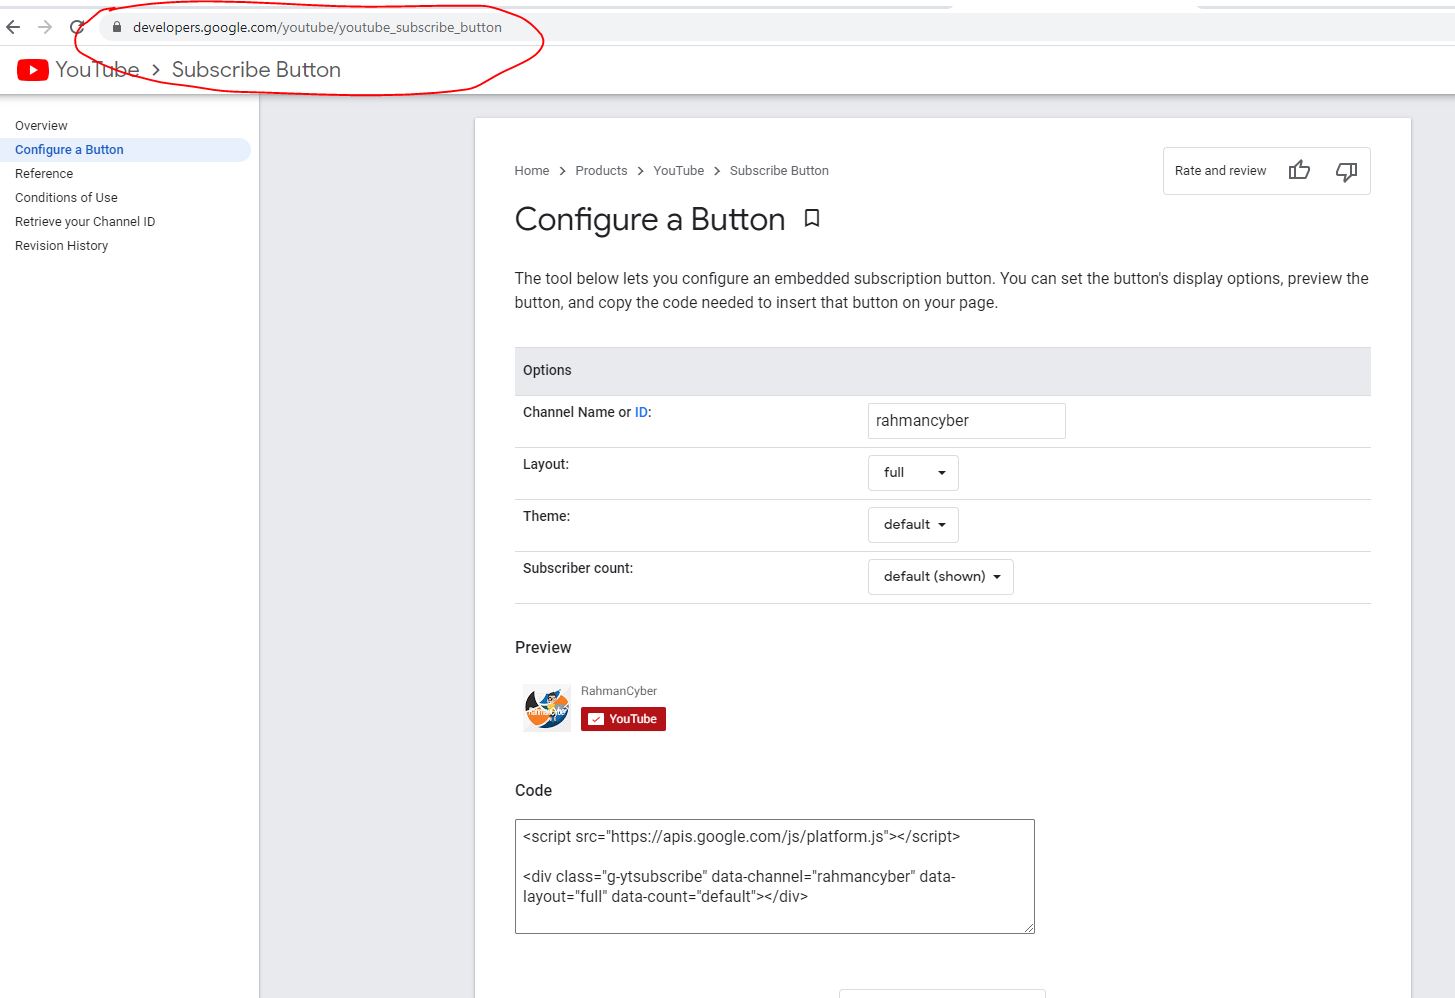This screenshot has height=998, width=1455.
Task: Open Conditions of Use in the sidebar
Action: coord(66,198)
